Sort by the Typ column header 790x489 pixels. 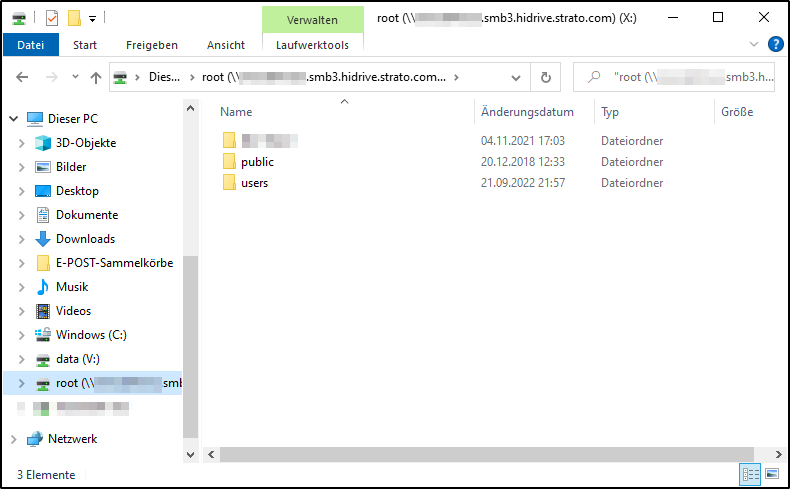point(610,112)
